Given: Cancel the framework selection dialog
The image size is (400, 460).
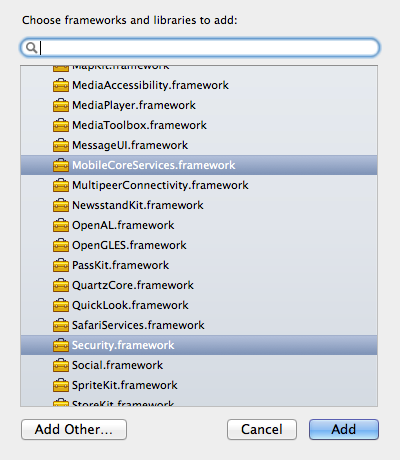Looking at the screenshot, I should [x=262, y=429].
